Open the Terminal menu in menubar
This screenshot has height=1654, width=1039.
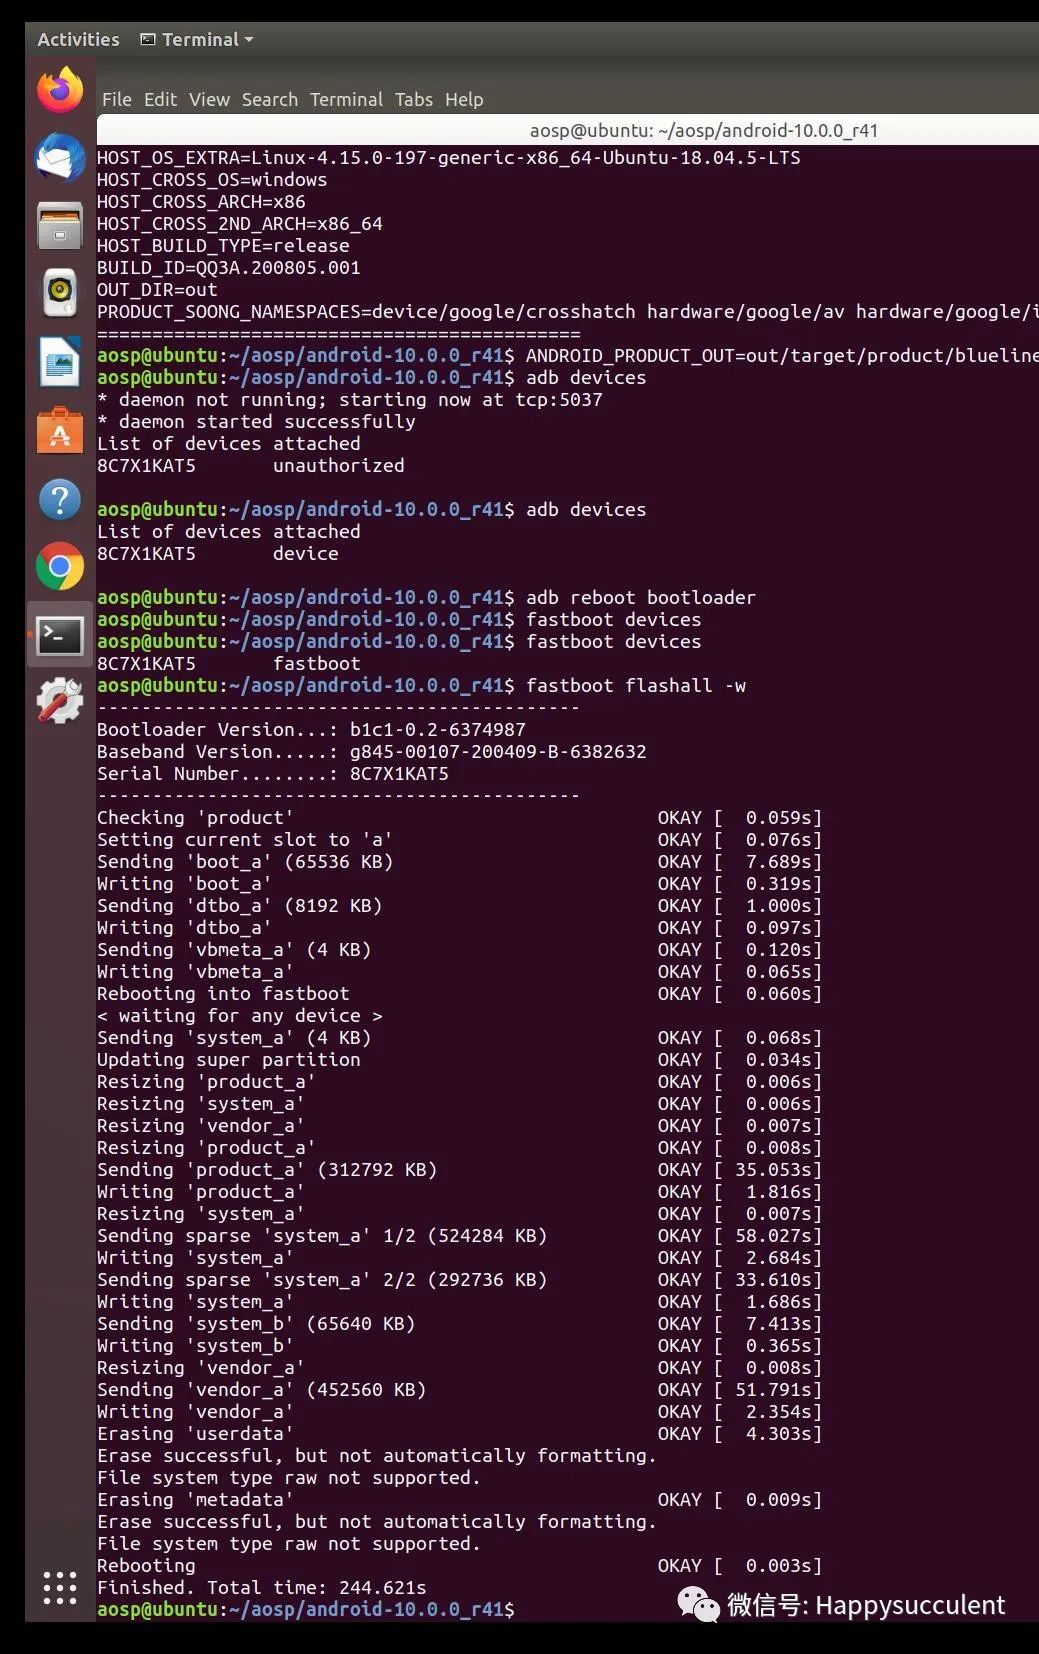tap(346, 99)
